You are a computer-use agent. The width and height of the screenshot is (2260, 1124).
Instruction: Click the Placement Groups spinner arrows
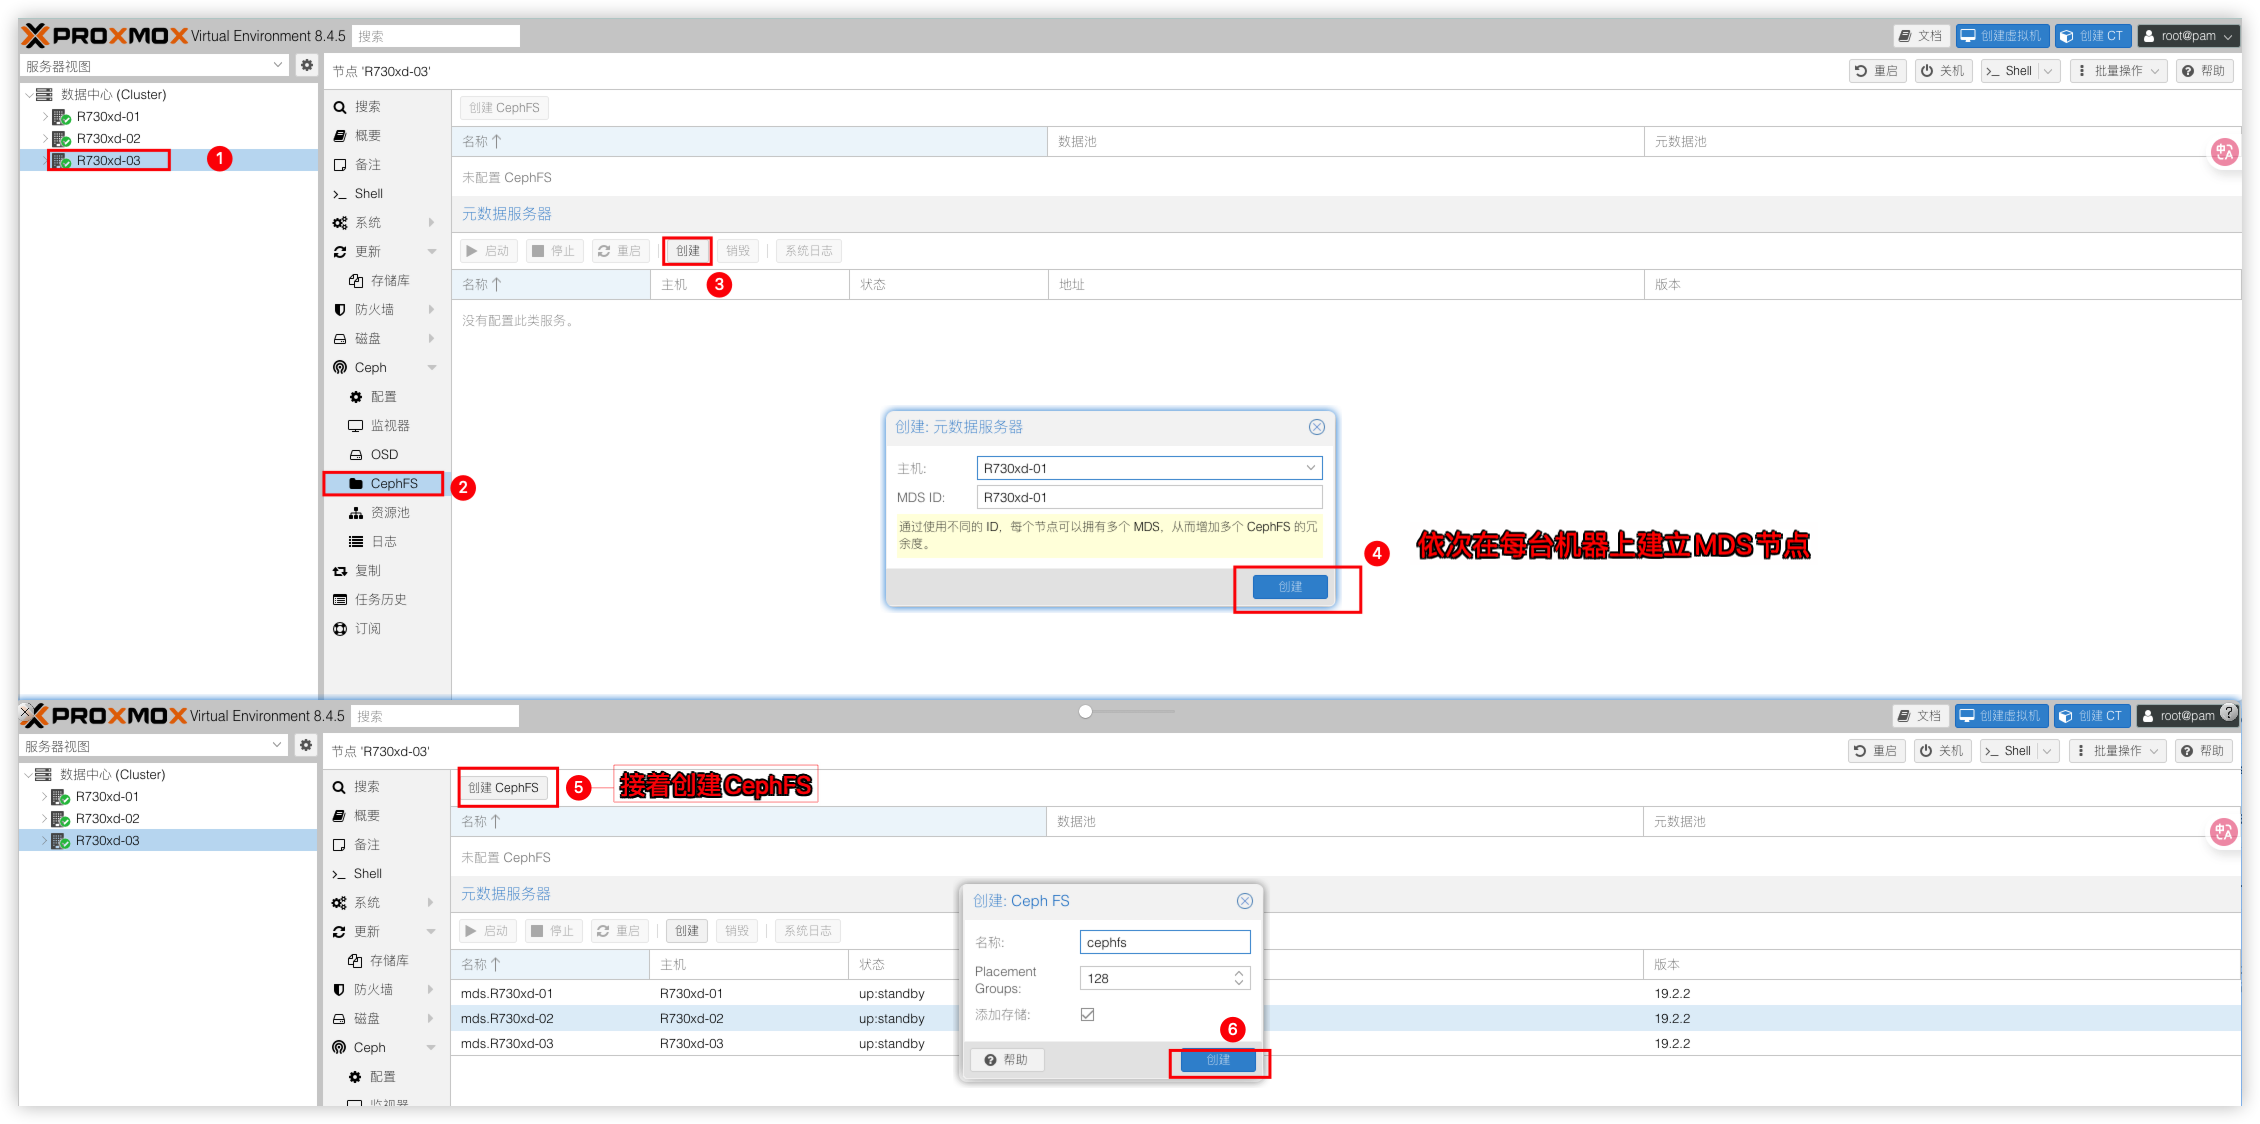[1239, 978]
